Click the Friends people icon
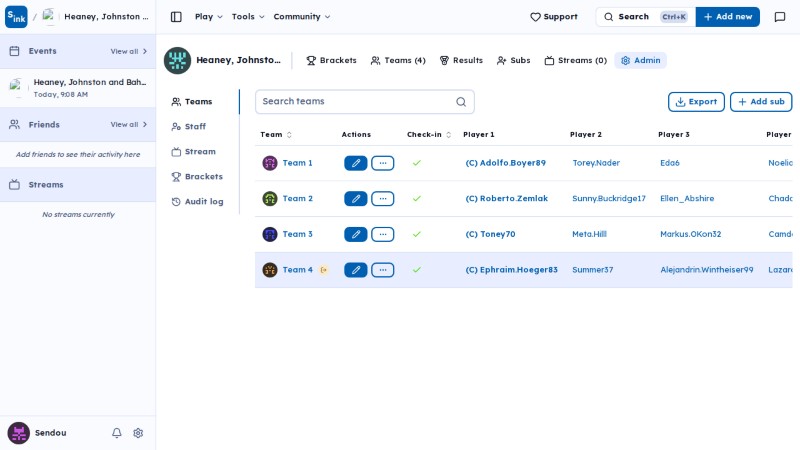800x450 pixels. [x=14, y=124]
